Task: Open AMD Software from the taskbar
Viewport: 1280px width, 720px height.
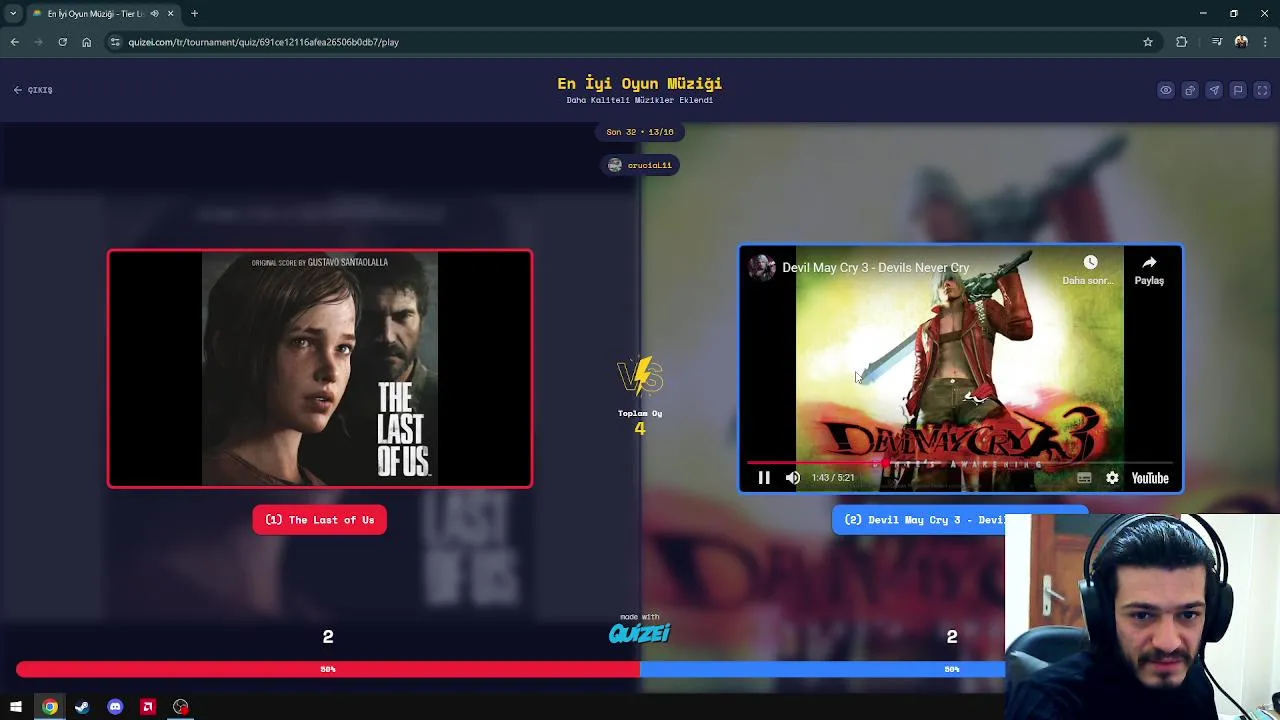Action: [x=148, y=707]
